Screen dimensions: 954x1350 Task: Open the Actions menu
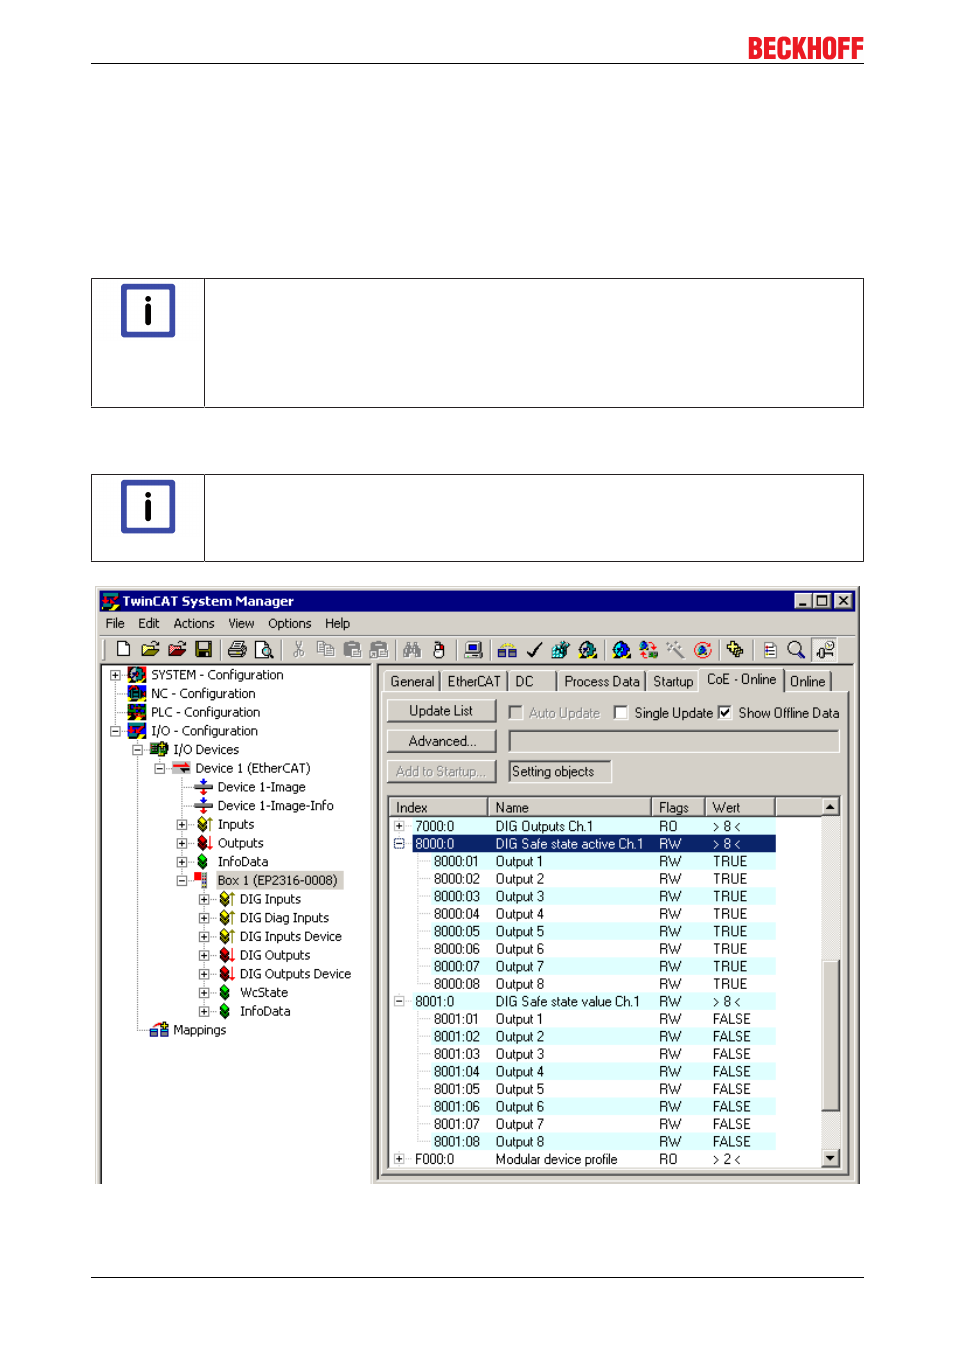tap(194, 623)
